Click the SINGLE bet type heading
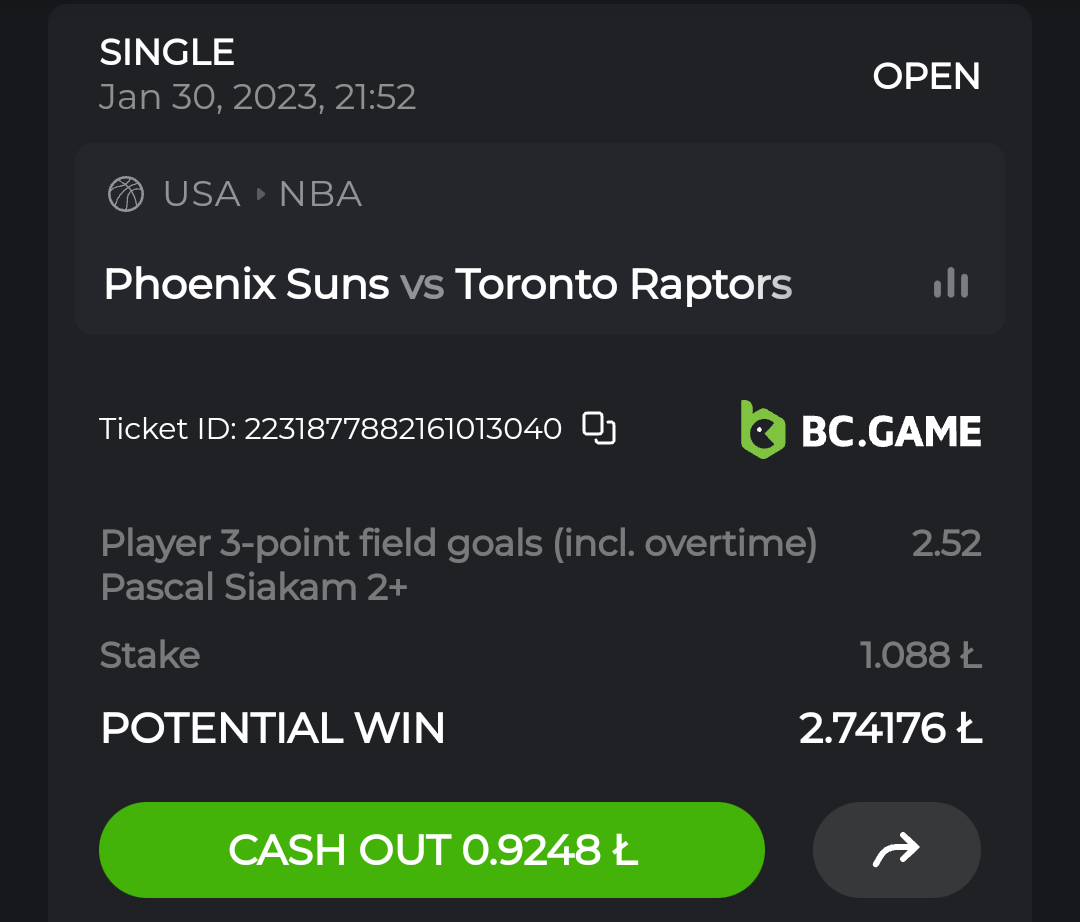This screenshot has width=1080, height=922. pyautogui.click(x=167, y=52)
